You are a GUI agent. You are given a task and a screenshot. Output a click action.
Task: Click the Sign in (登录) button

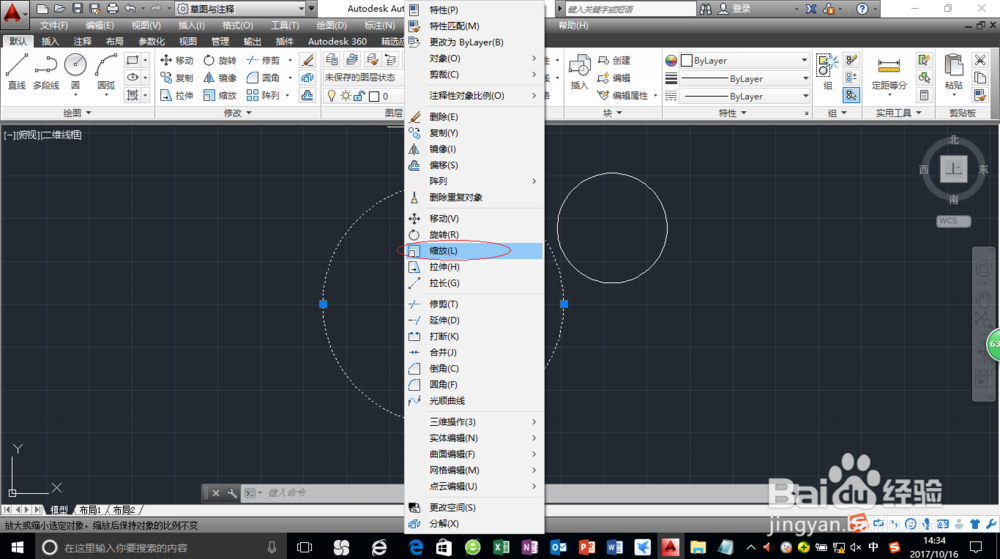pyautogui.click(x=735, y=9)
